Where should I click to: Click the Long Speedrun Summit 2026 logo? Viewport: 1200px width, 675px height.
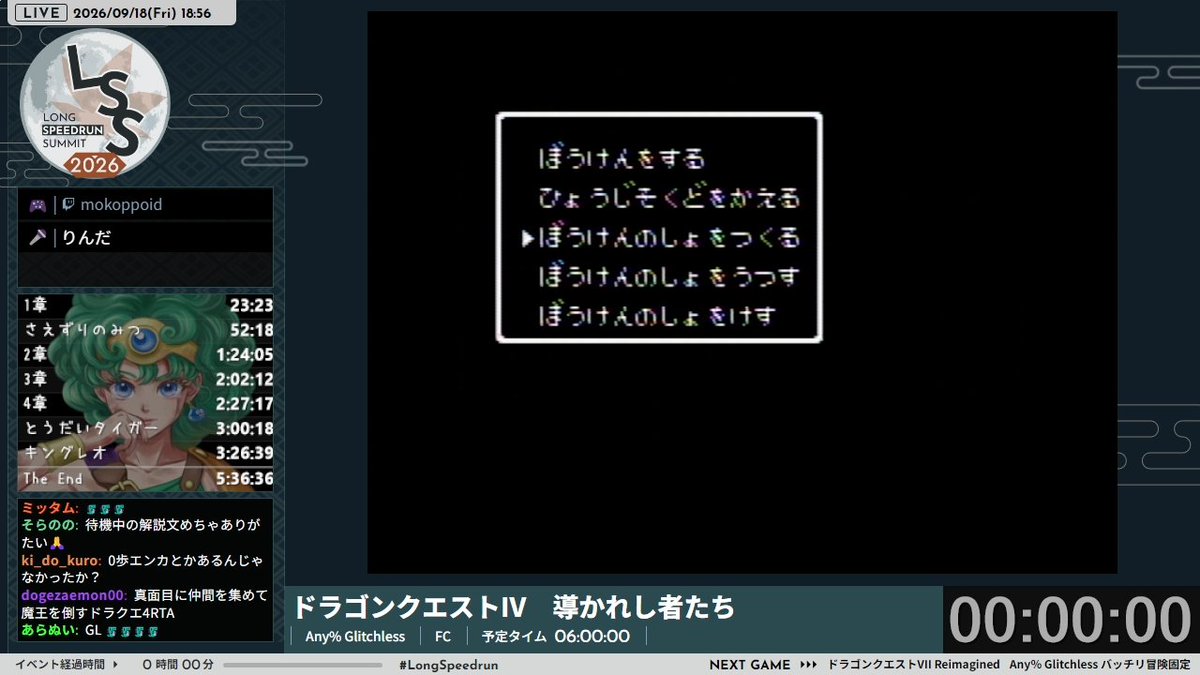pyautogui.click(x=95, y=102)
